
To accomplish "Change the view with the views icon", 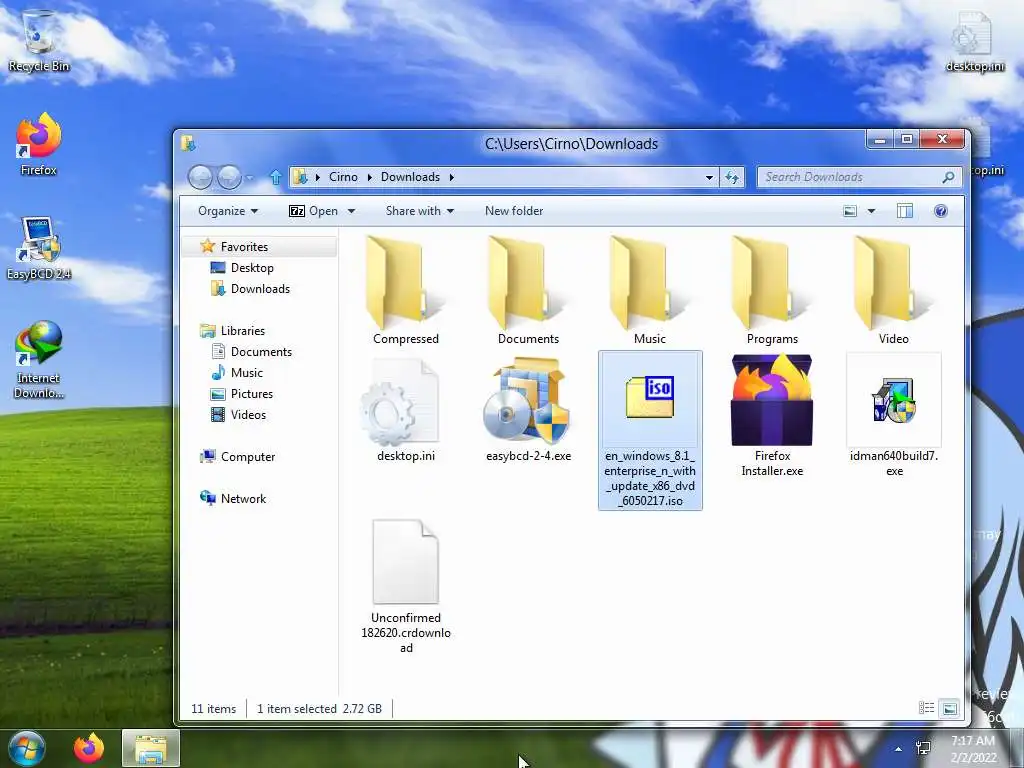I will coord(850,211).
